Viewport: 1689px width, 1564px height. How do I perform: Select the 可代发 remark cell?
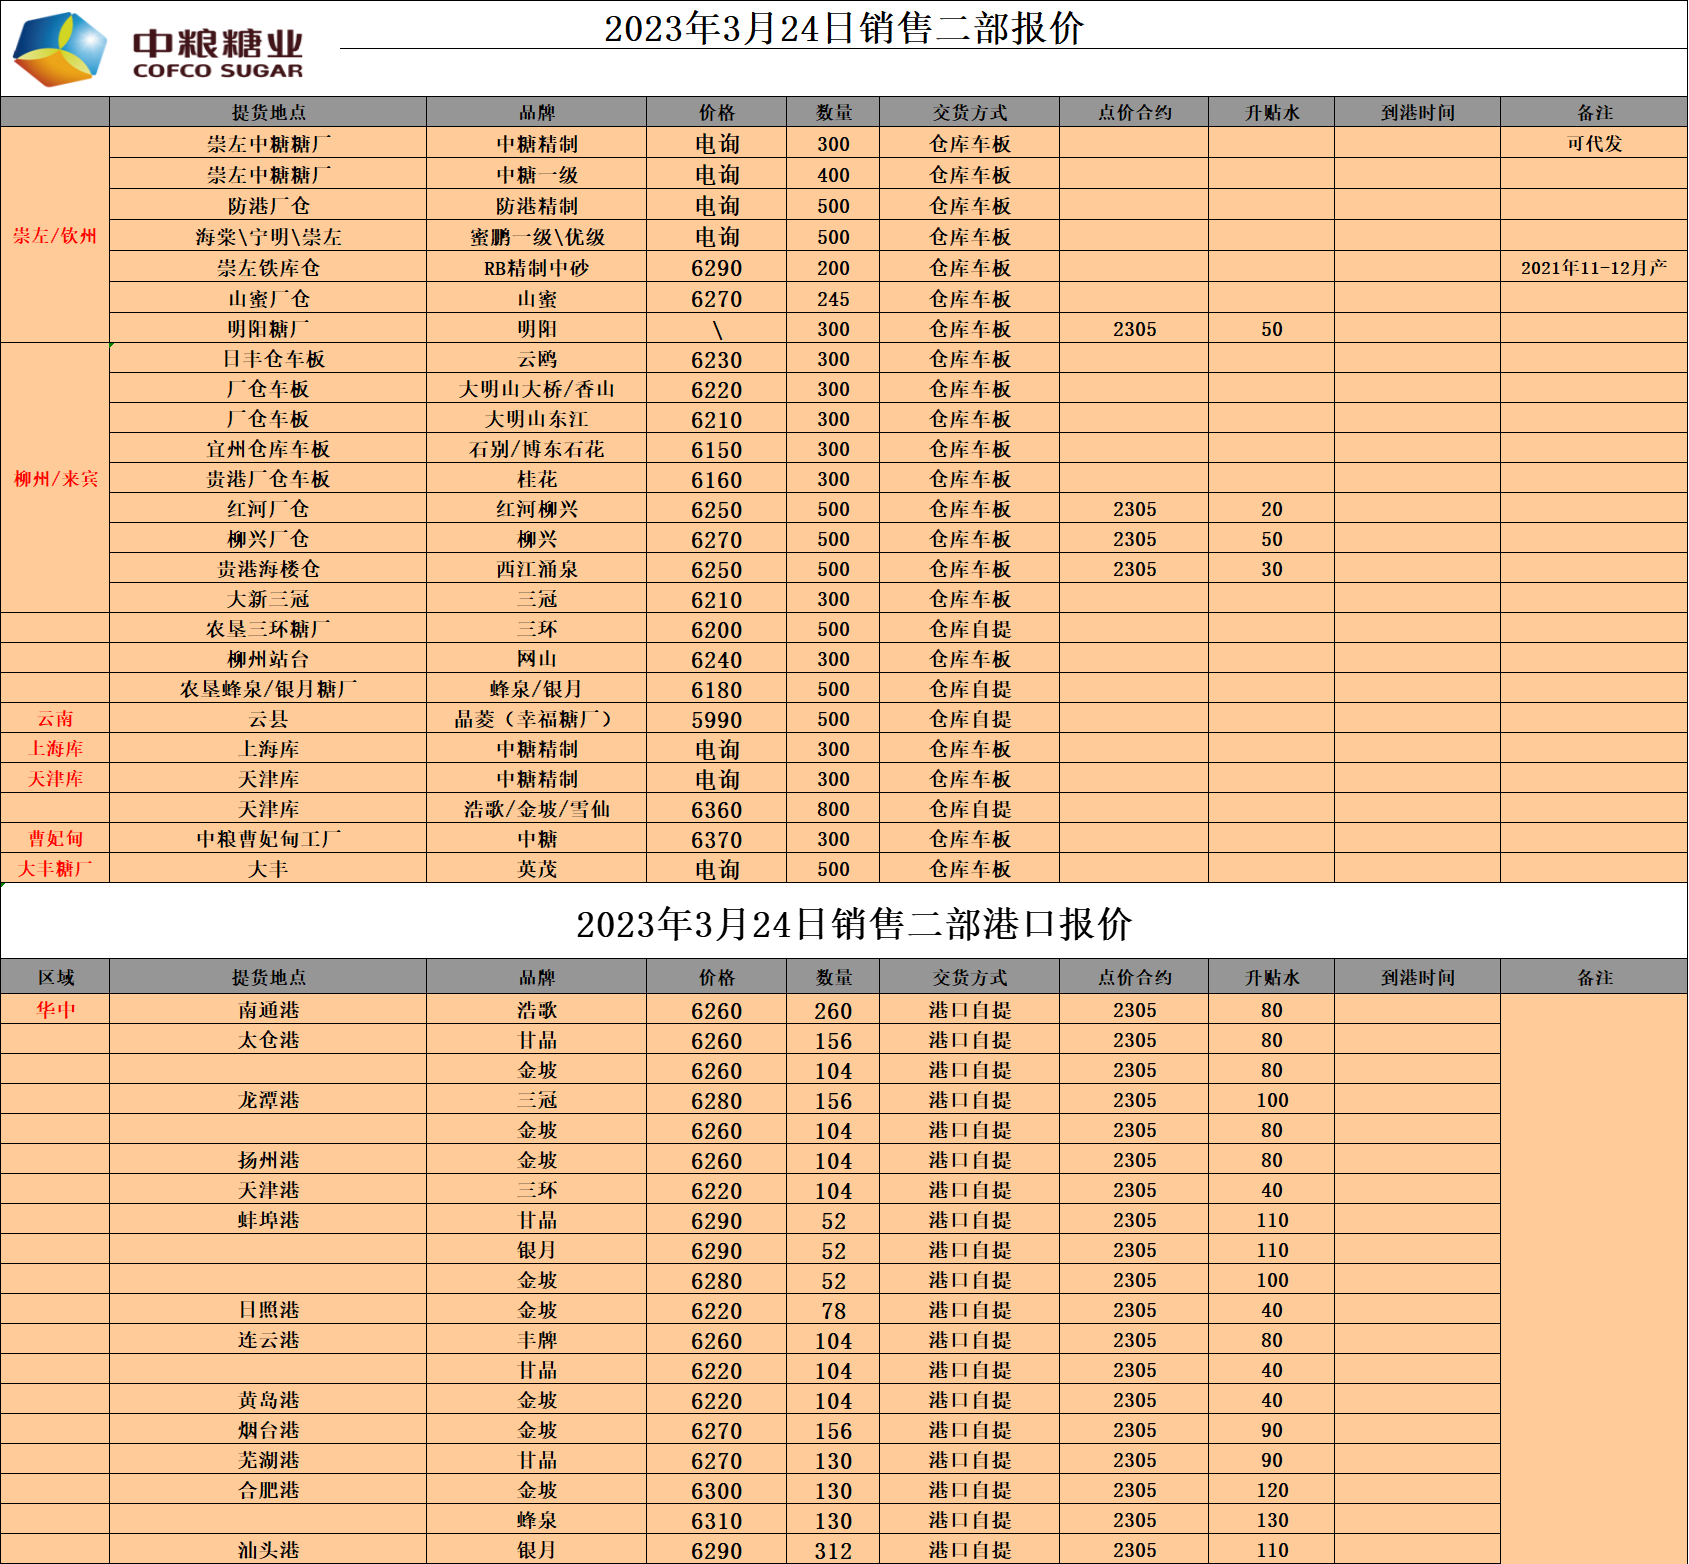pos(1594,143)
